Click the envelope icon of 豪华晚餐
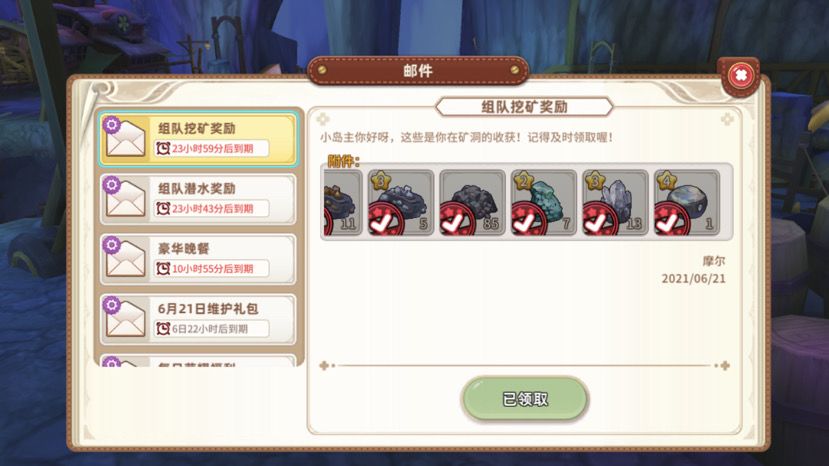The width and height of the screenshot is (829, 466). (x=125, y=259)
